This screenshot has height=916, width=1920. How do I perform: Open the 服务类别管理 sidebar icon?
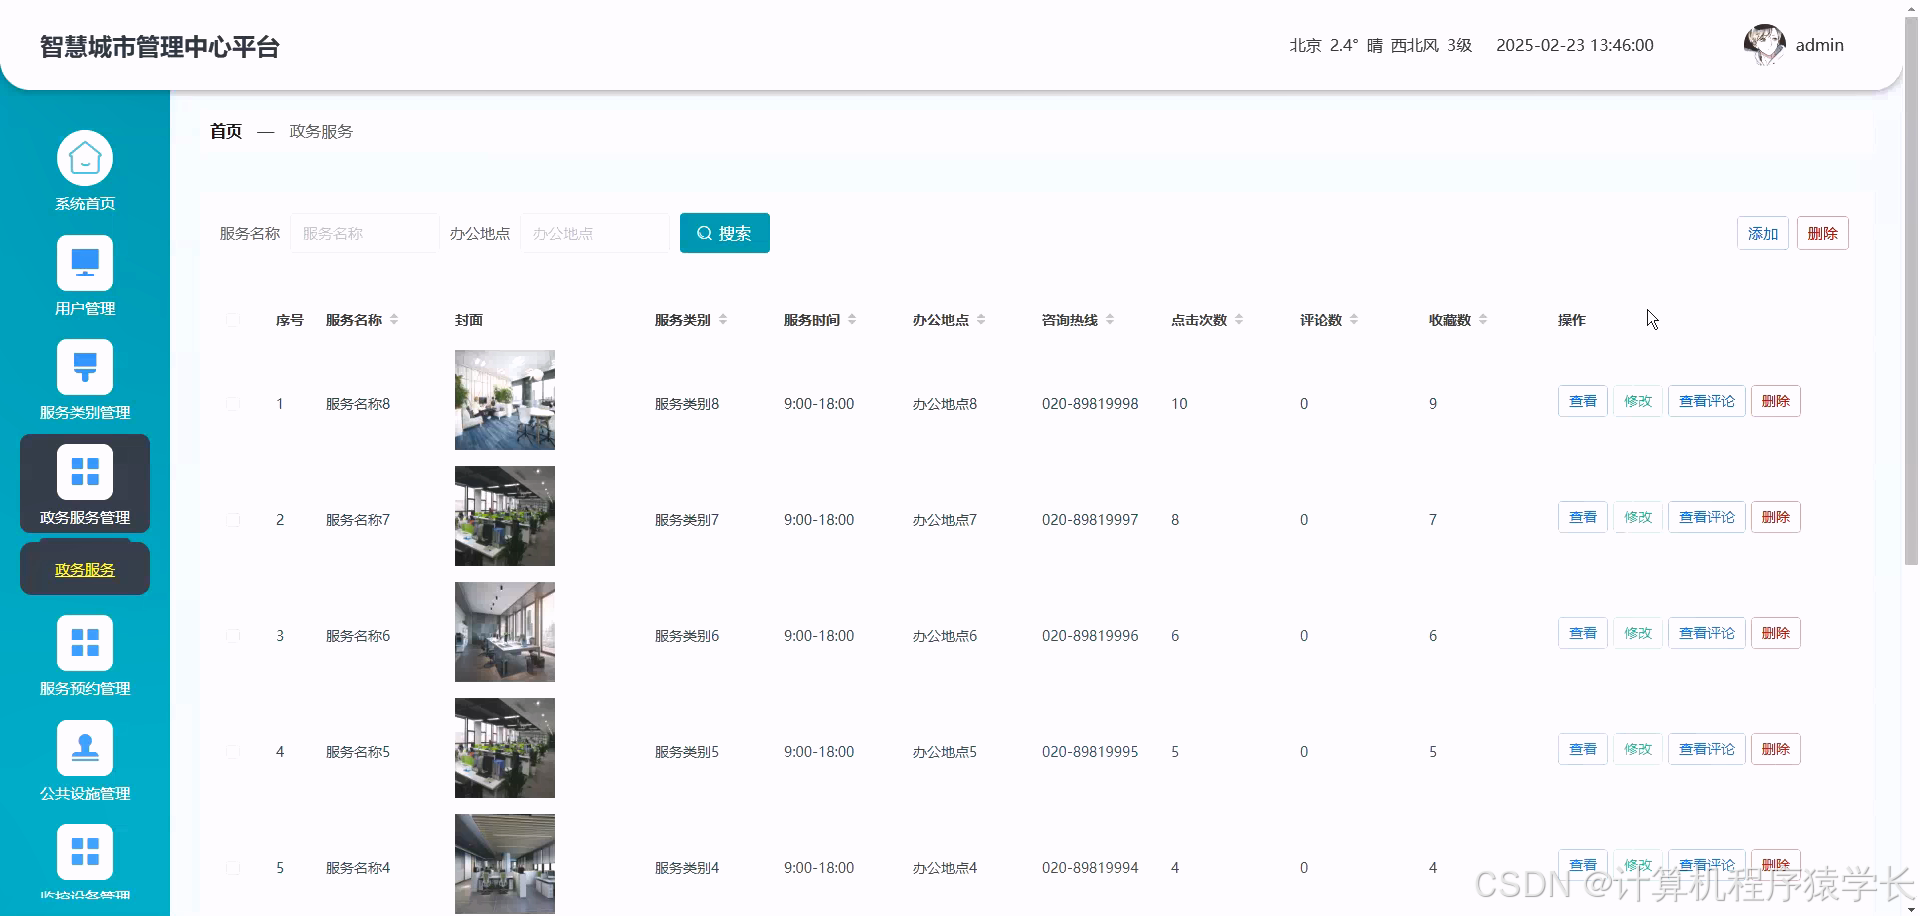85,367
